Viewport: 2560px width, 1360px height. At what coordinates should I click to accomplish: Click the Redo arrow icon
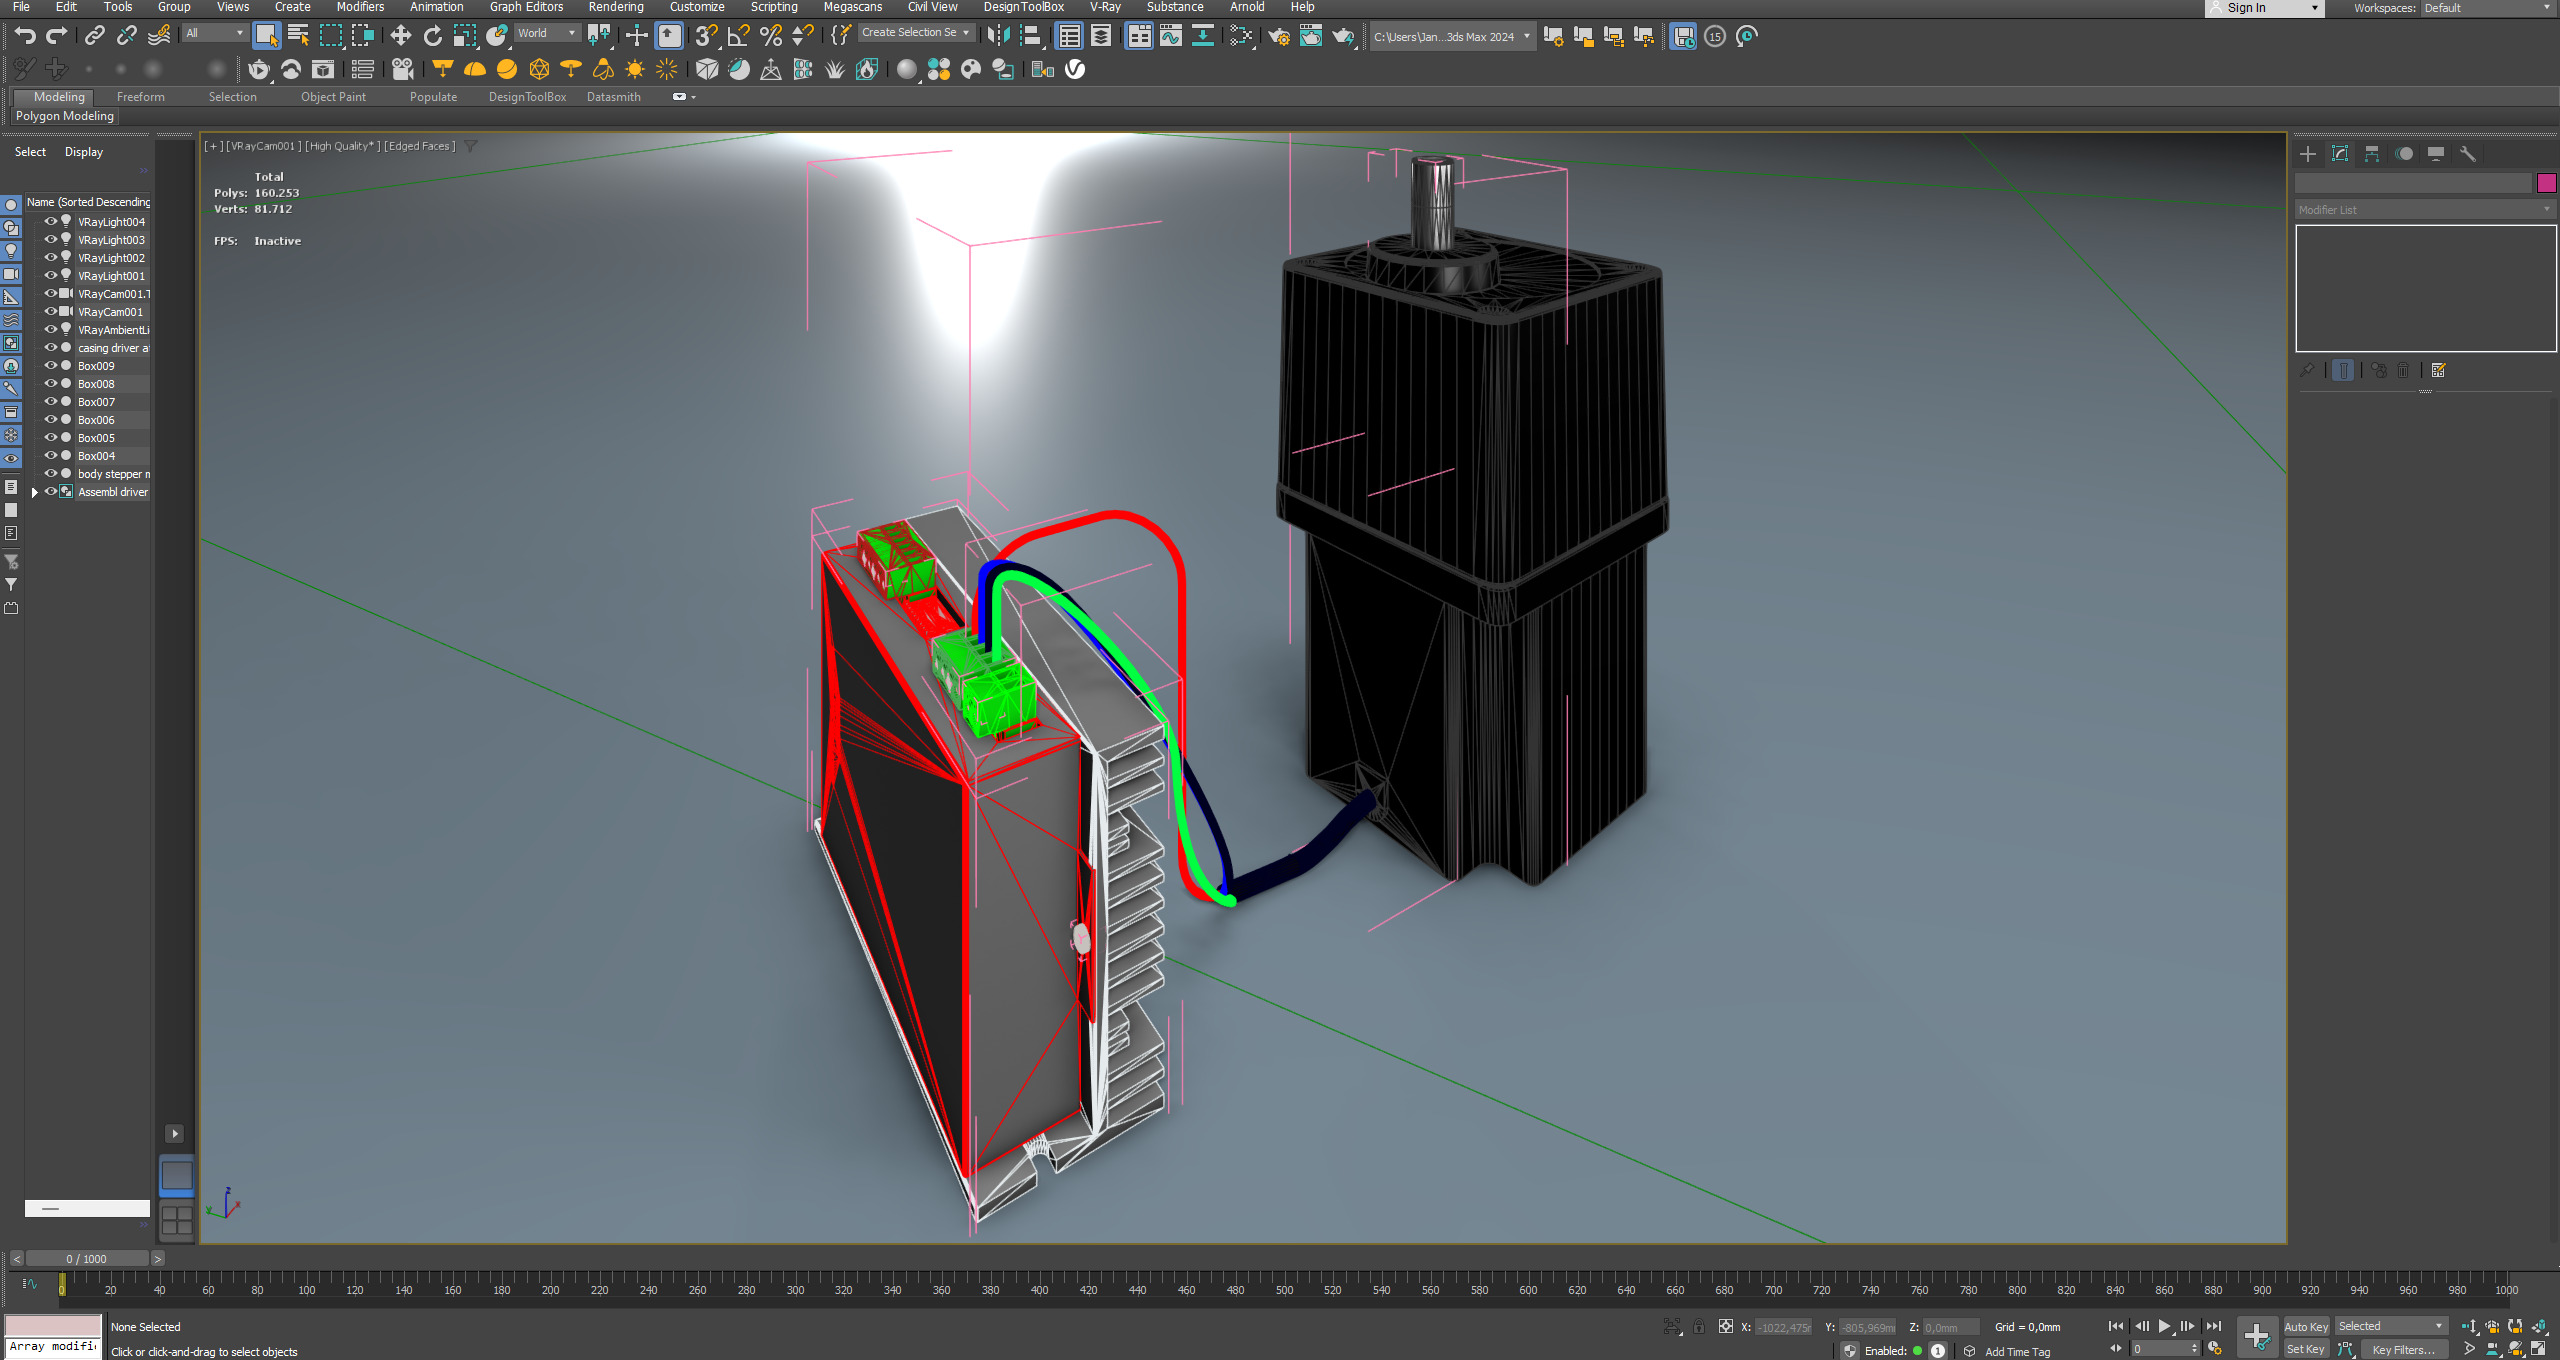57,36
